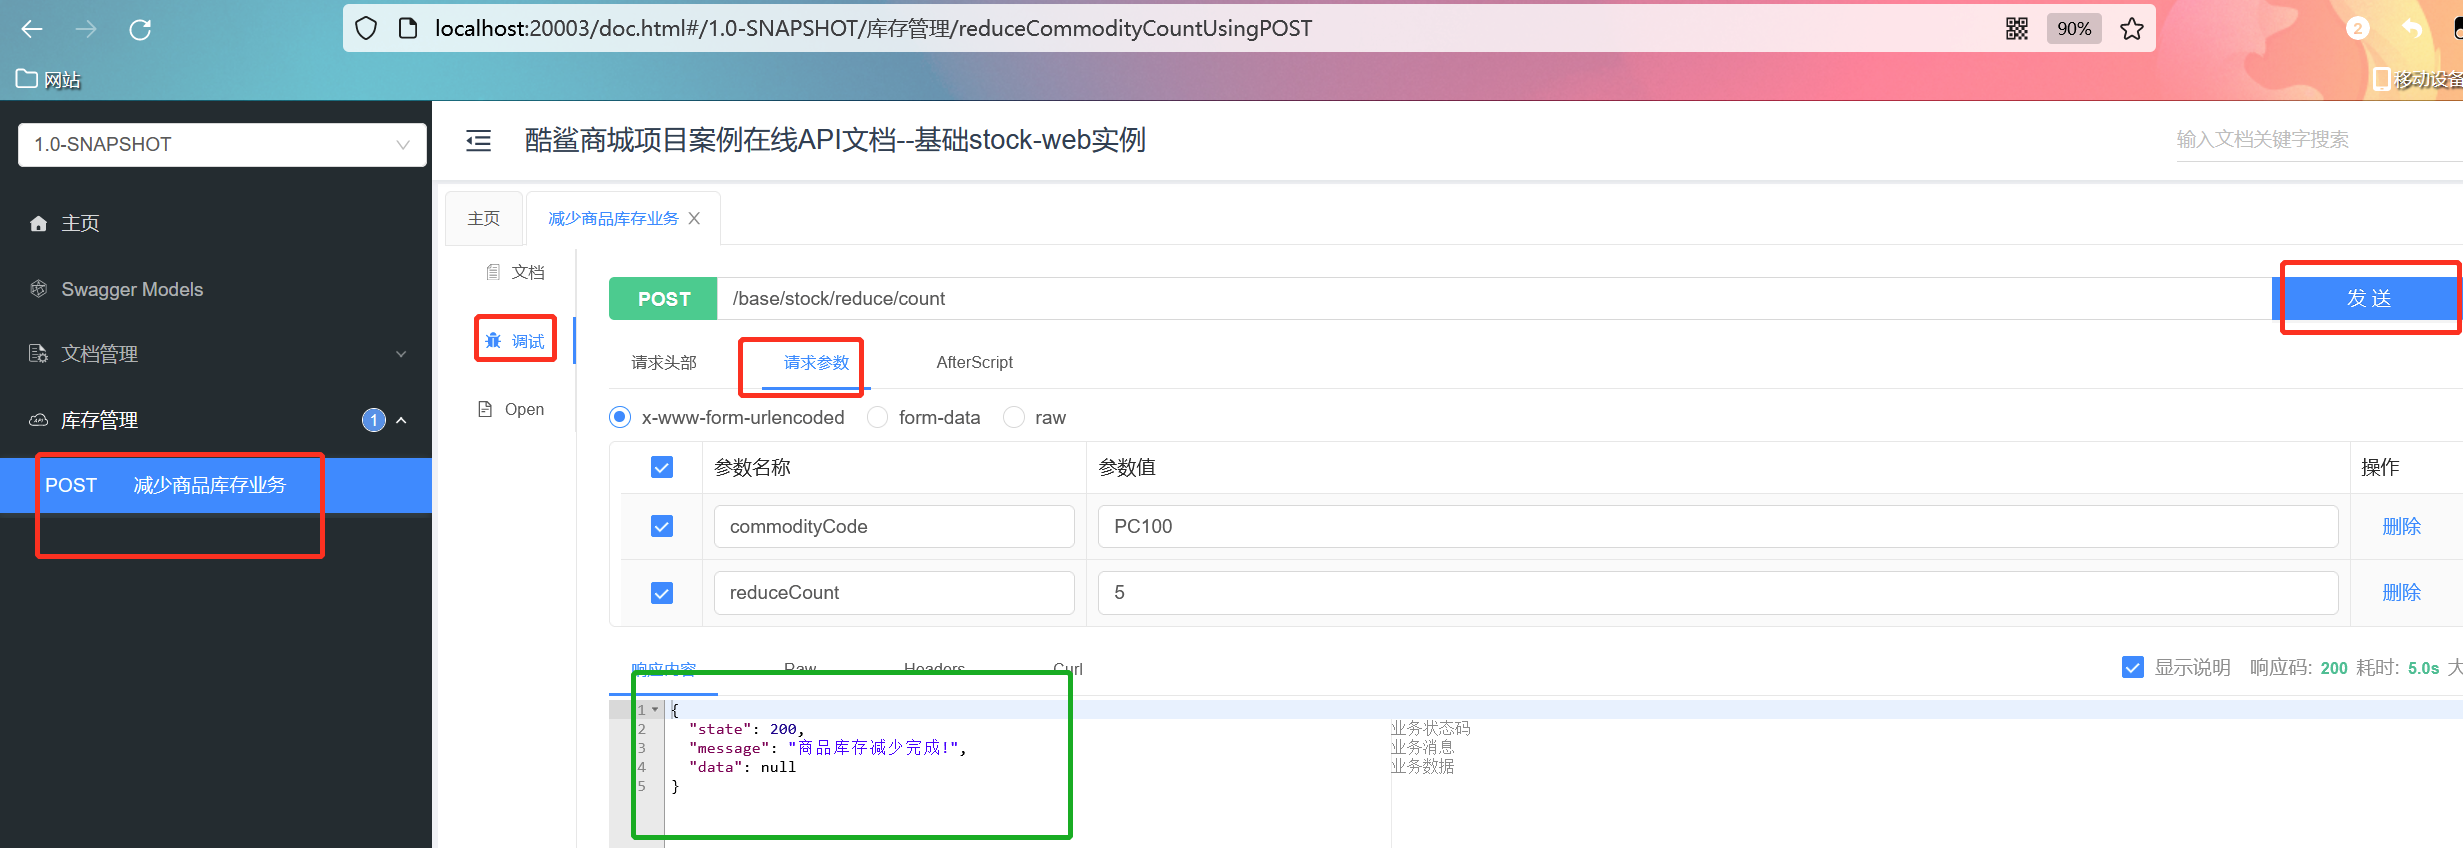Image resolution: width=2463 pixels, height=848 pixels.
Task: Click the page info icon in address bar
Action: coord(408,28)
